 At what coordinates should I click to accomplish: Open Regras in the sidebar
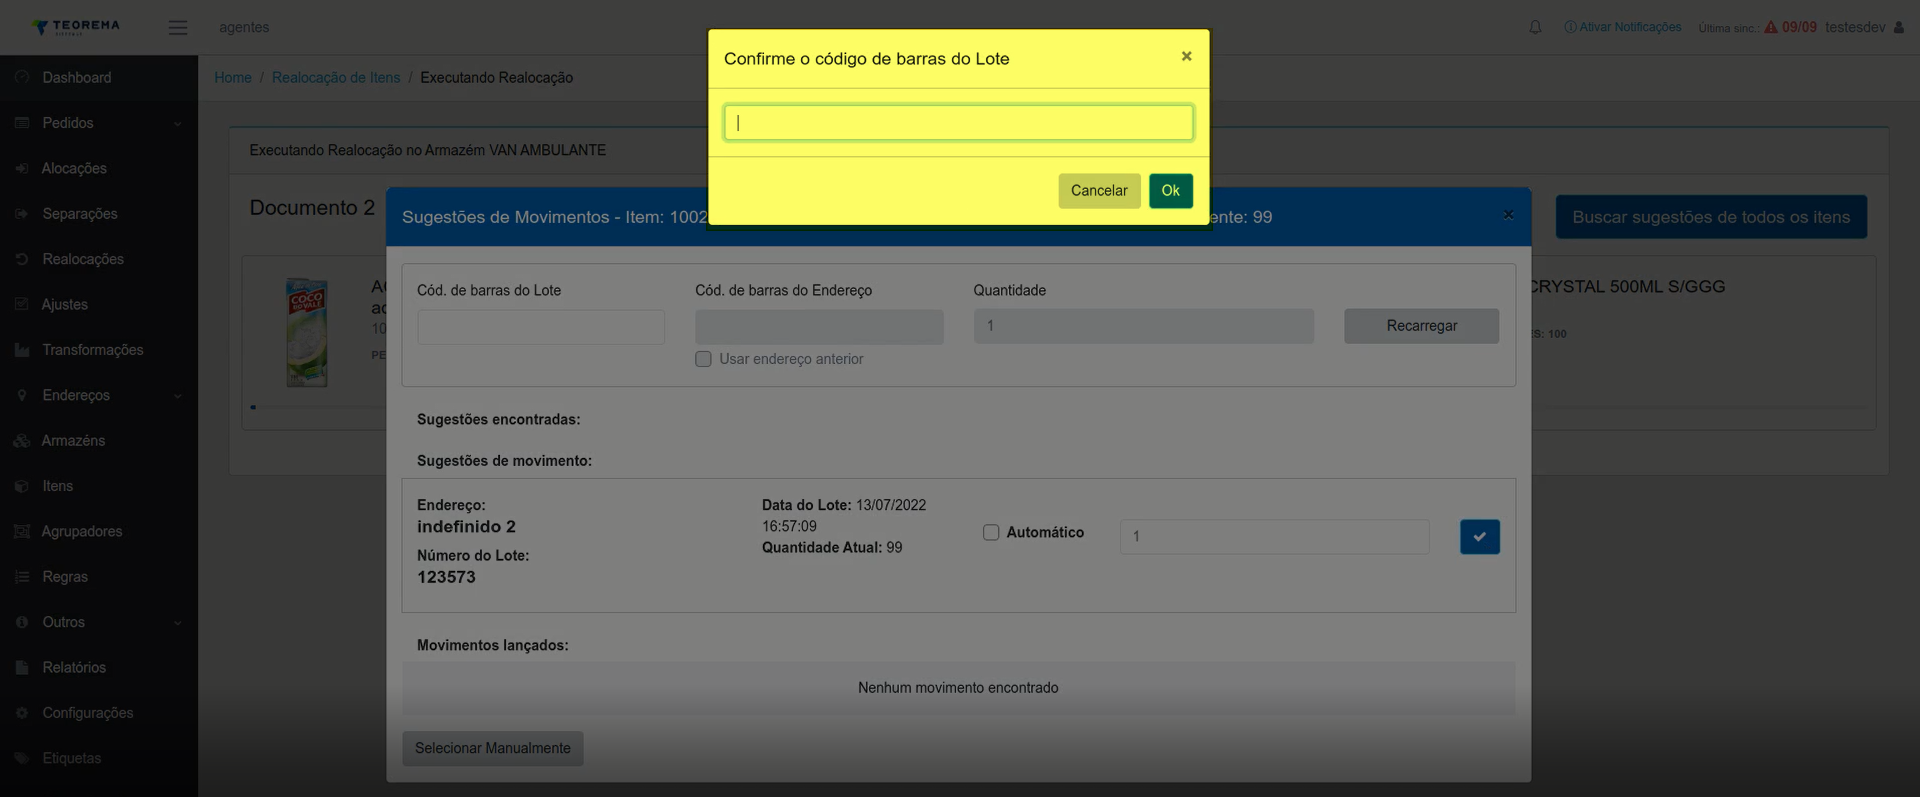point(65,577)
